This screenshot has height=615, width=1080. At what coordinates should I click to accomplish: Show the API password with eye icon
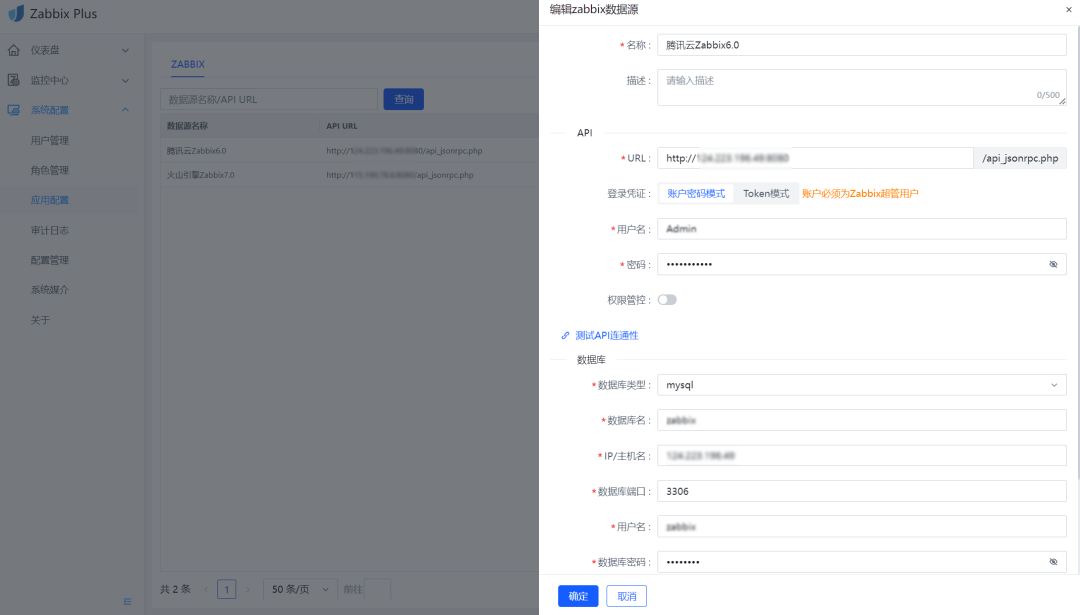coord(1053,264)
